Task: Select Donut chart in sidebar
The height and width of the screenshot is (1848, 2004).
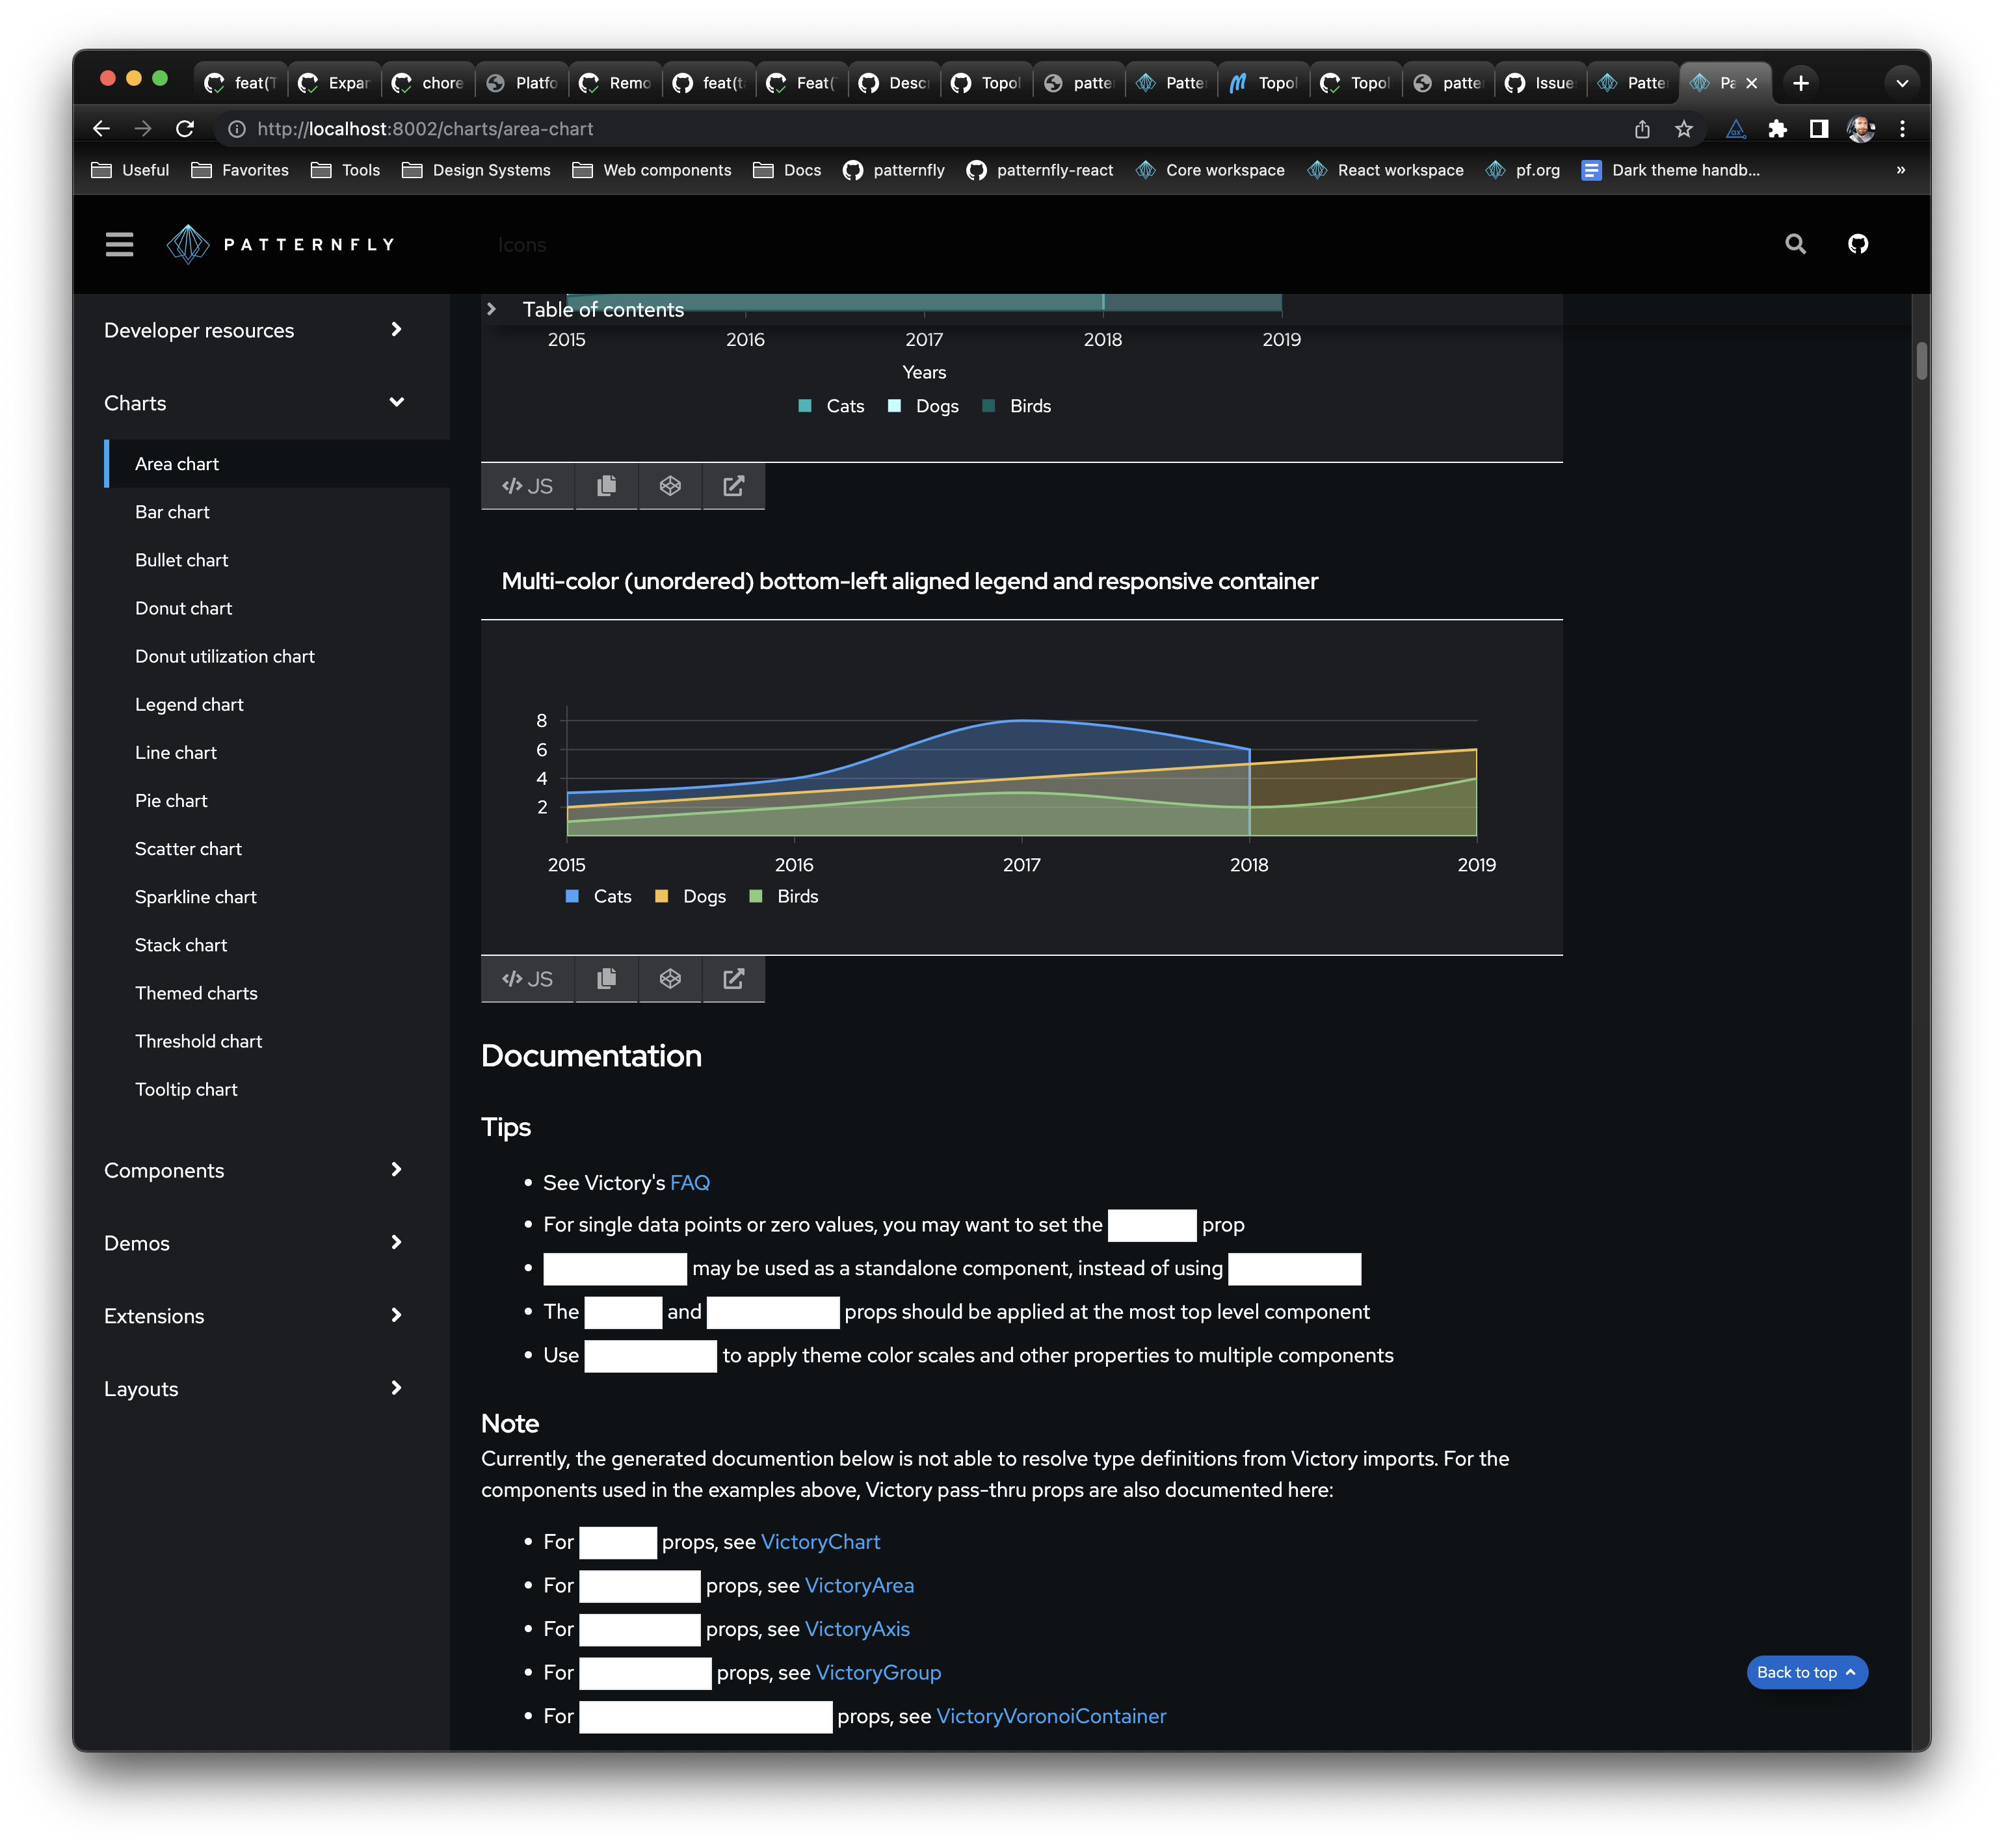Action: tap(183, 608)
